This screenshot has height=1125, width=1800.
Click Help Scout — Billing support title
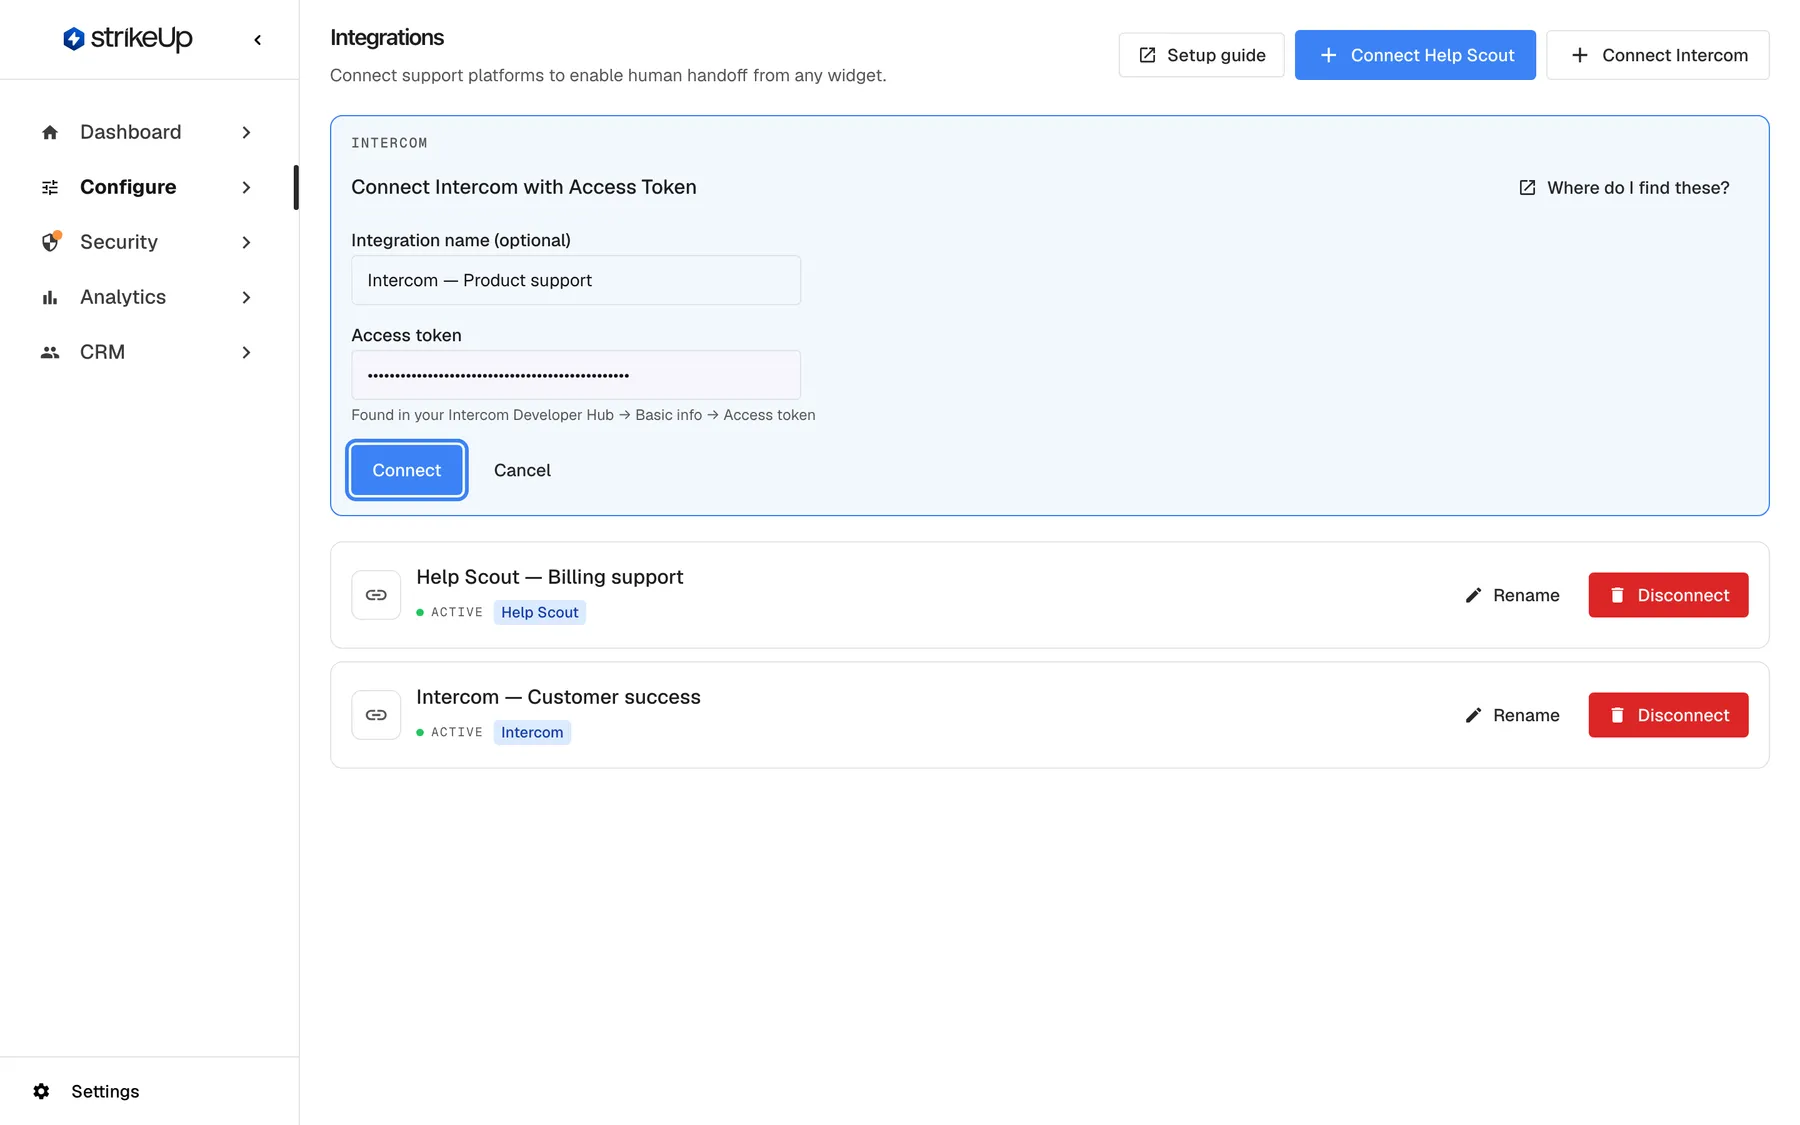click(549, 577)
